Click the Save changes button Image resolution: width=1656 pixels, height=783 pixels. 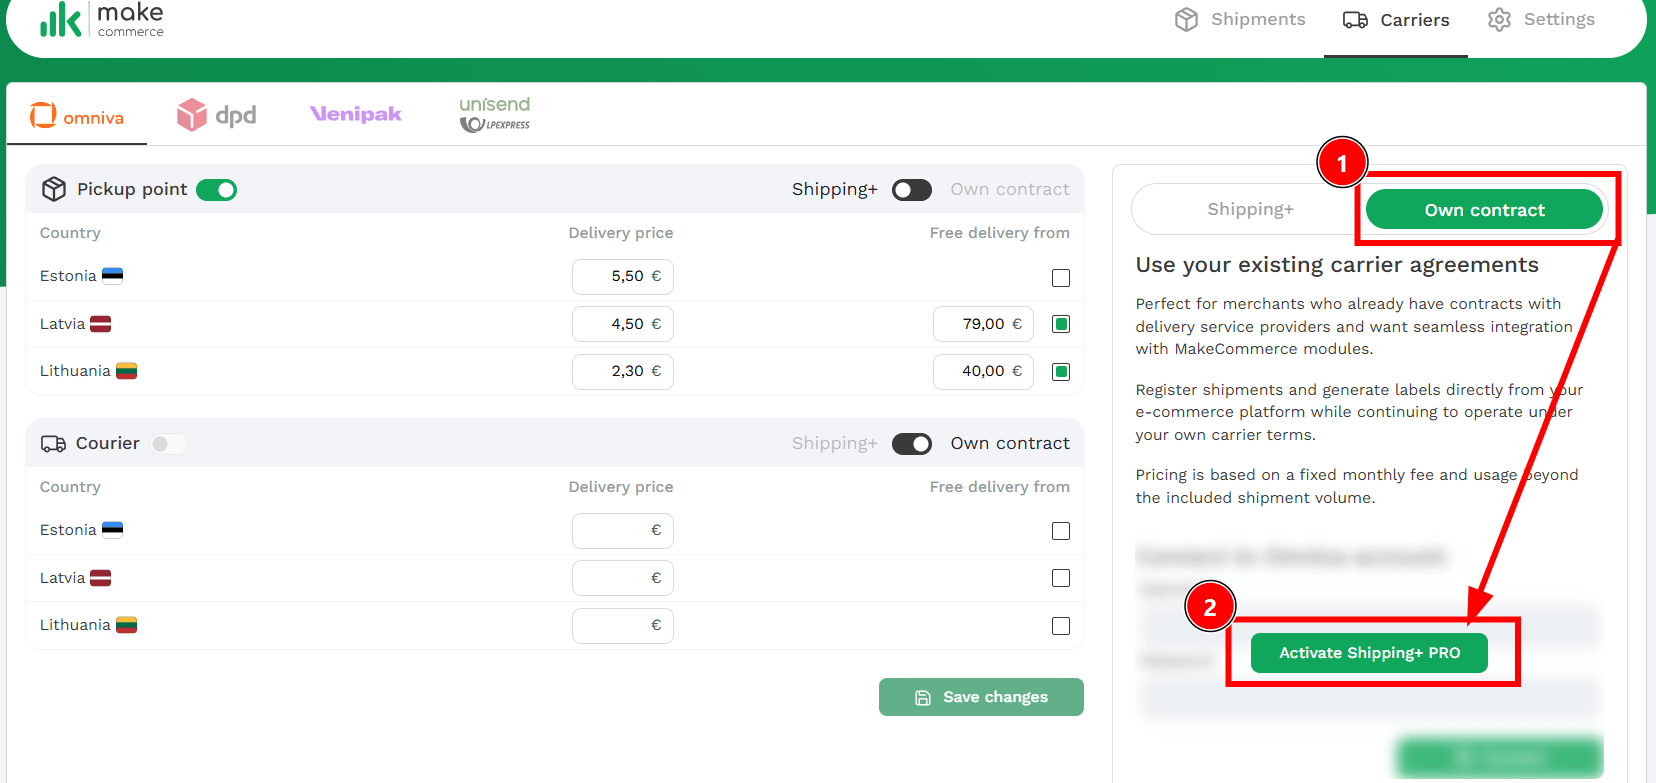pyautogui.click(x=981, y=697)
